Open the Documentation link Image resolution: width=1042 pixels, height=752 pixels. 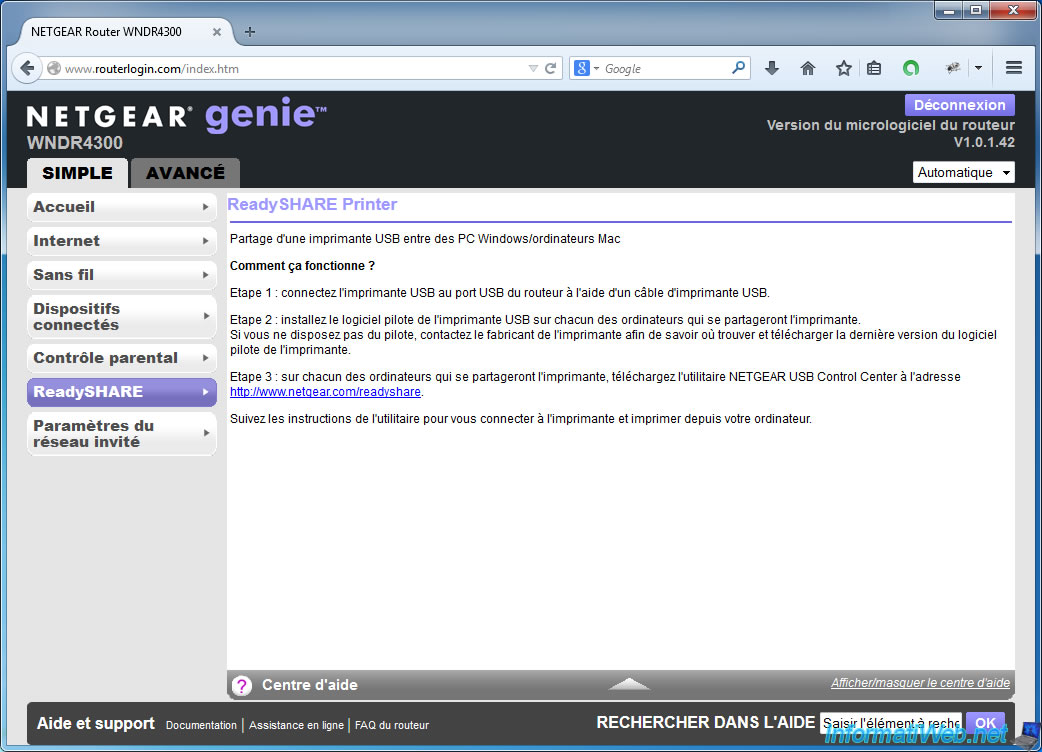tap(201, 725)
